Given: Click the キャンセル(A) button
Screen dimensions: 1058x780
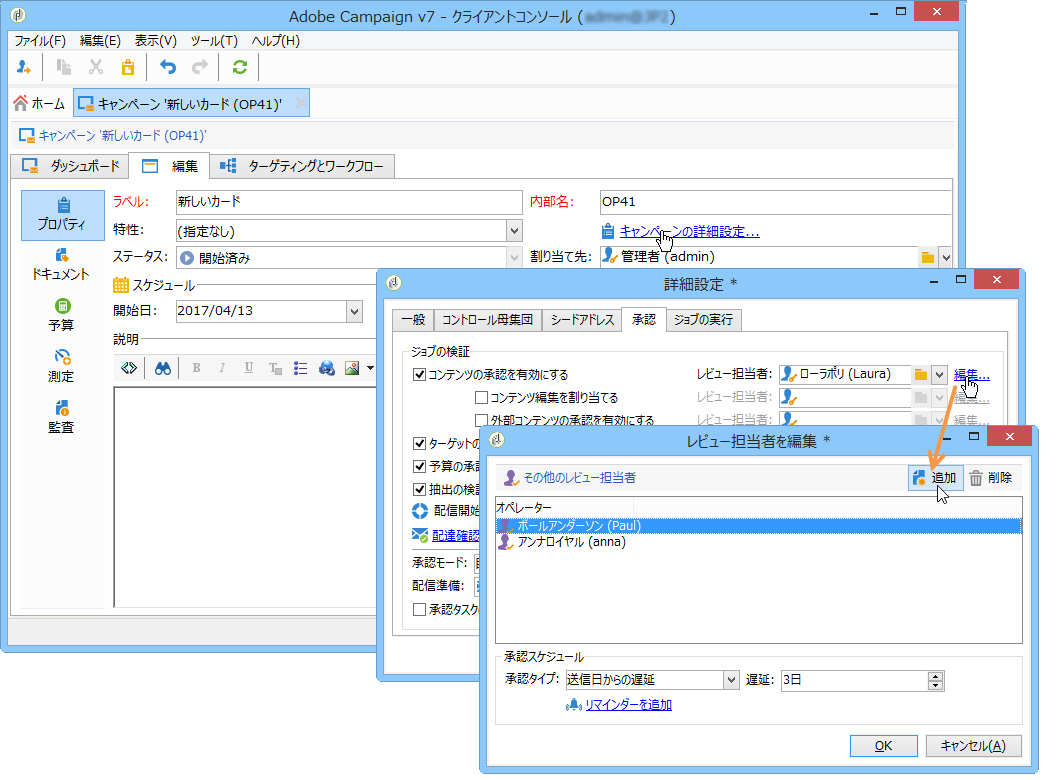Looking at the screenshot, I should coord(973,746).
